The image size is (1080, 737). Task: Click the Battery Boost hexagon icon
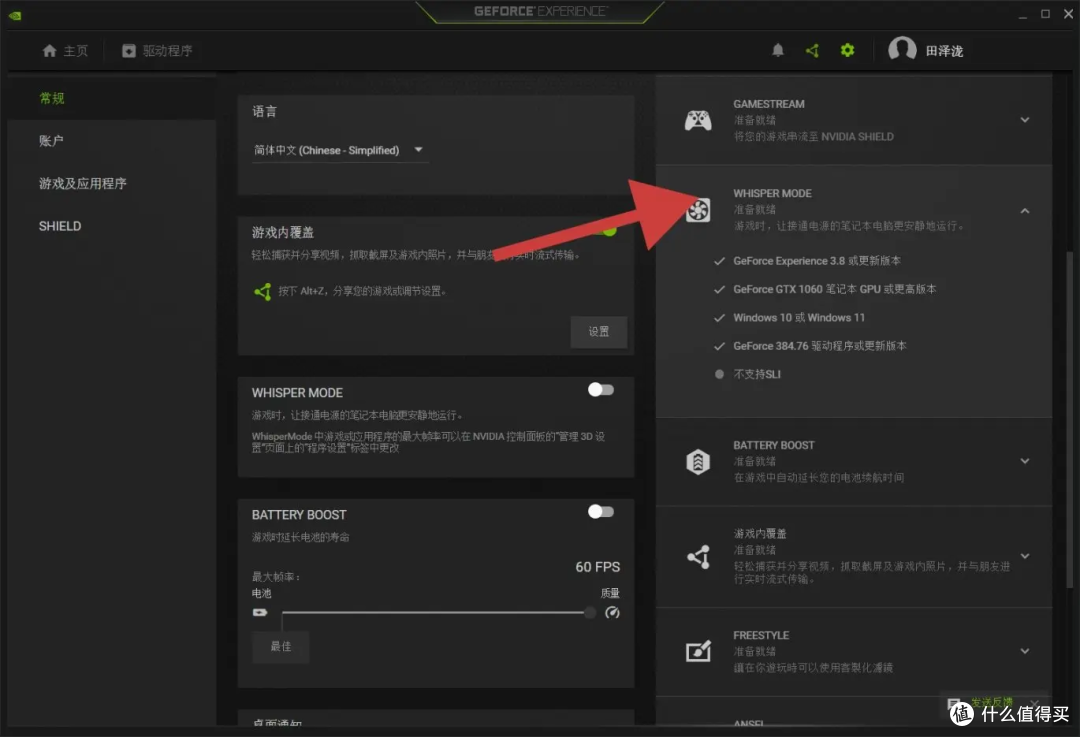(698, 461)
